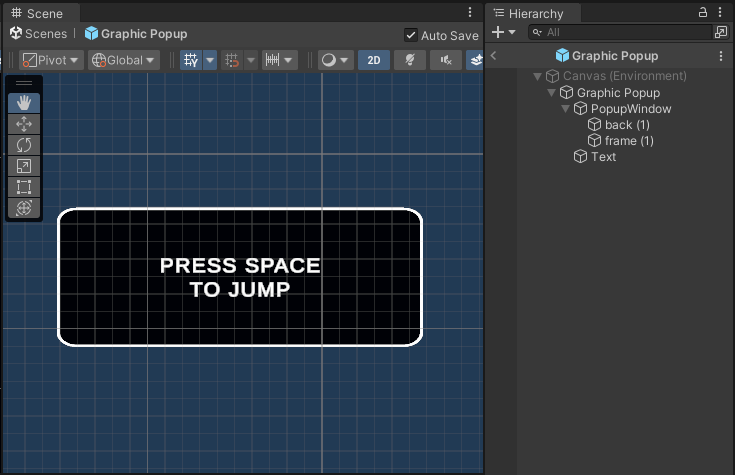Toggle the Auto Save checkbox
Image resolution: width=735 pixels, height=475 pixels.
tap(411, 35)
